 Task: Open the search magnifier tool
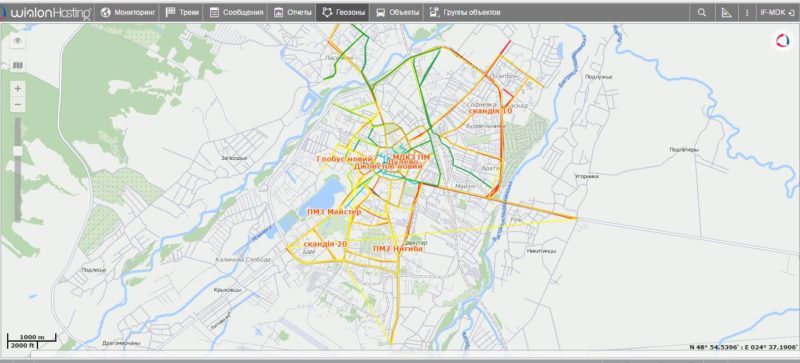pos(702,13)
